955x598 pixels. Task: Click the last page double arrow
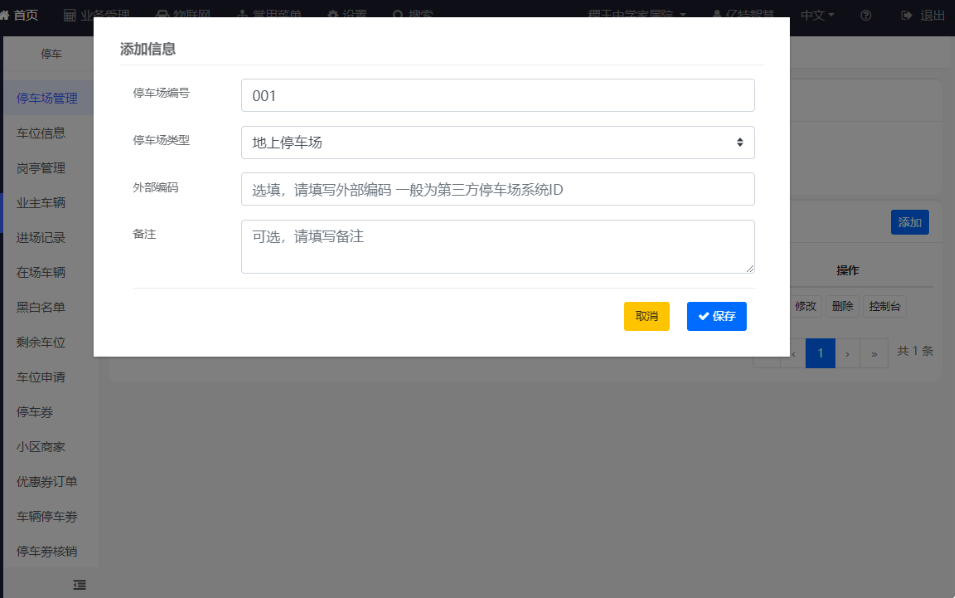pyautogui.click(x=874, y=353)
